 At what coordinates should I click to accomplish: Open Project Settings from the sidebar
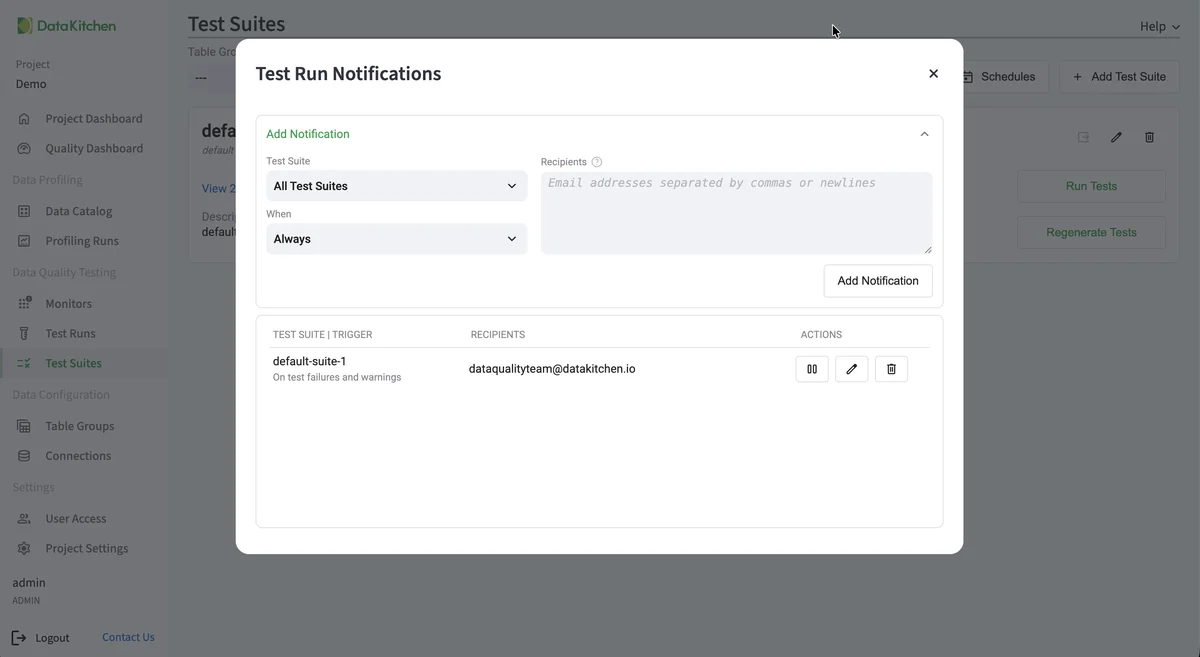85,547
